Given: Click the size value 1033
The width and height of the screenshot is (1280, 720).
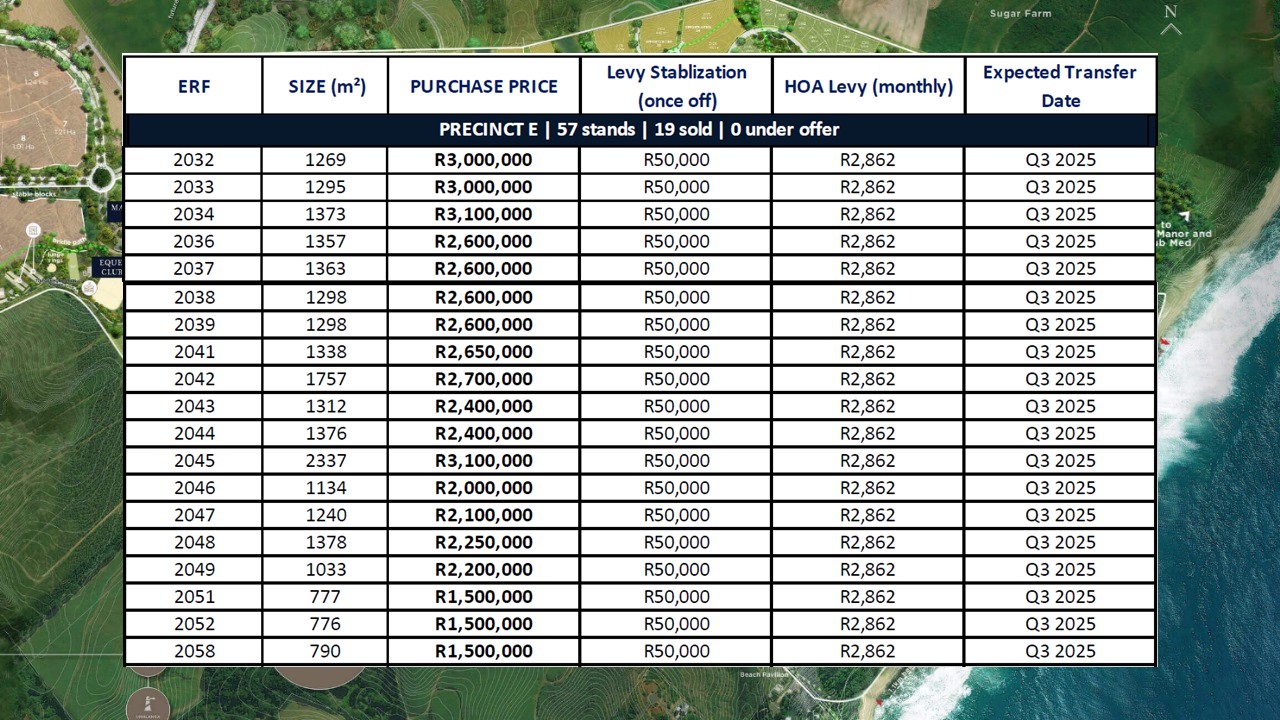Looking at the screenshot, I should click(326, 569).
